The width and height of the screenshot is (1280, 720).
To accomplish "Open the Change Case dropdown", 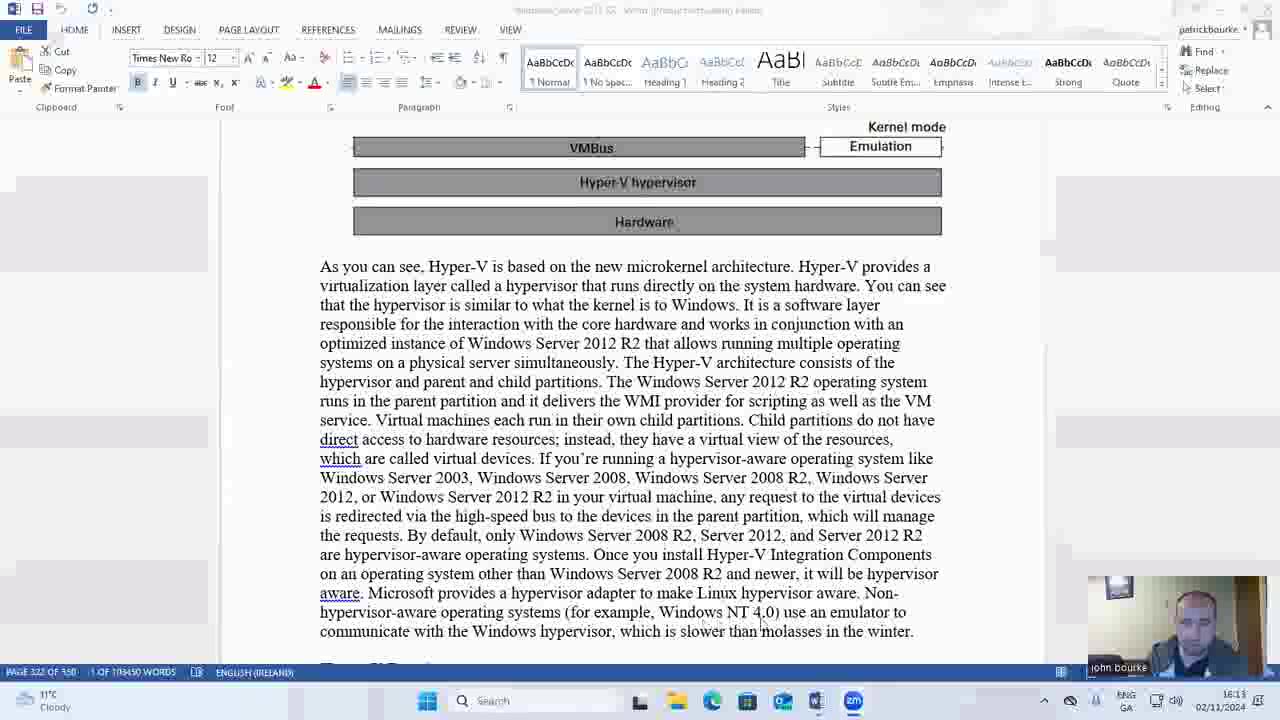I will pos(292,58).
